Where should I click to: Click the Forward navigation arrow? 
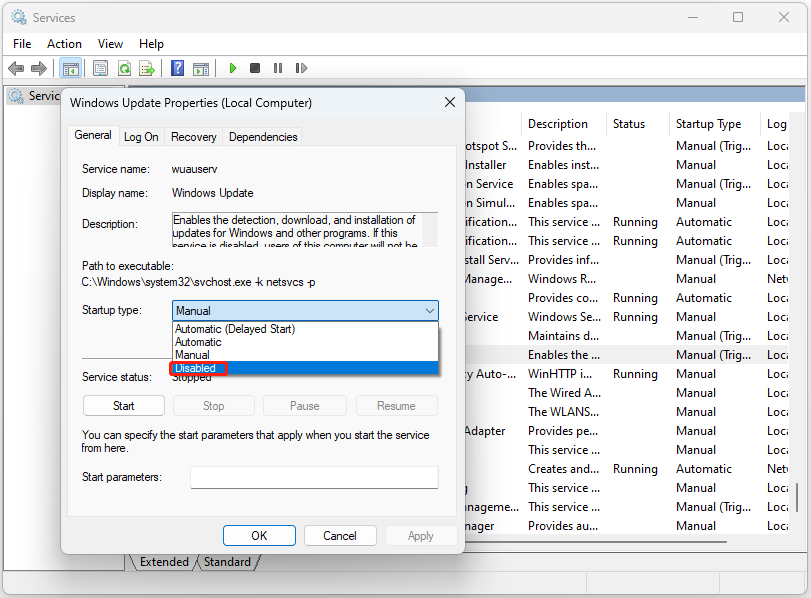(39, 68)
